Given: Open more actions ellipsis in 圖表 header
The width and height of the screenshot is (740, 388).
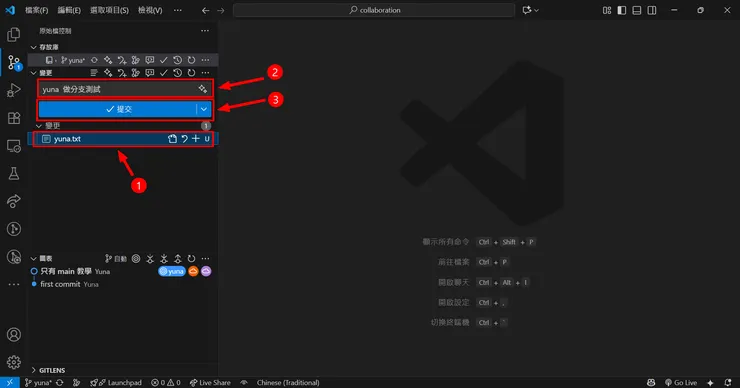Looking at the screenshot, I should [205, 259].
